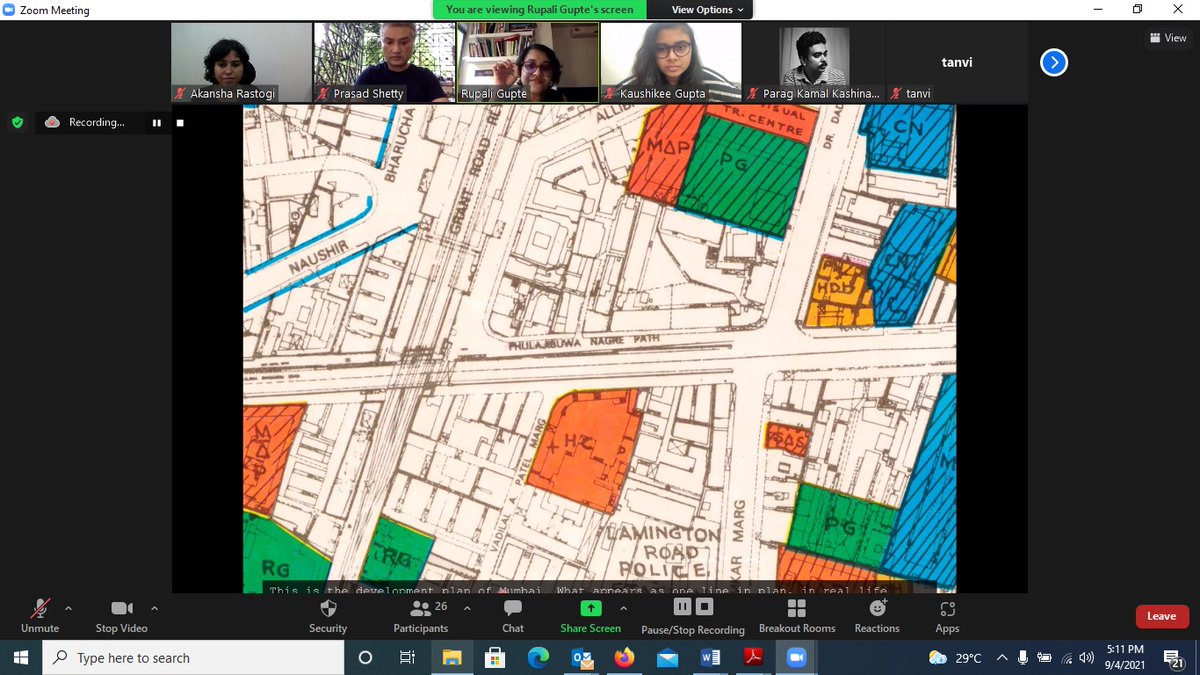This screenshot has height=675, width=1200.
Task: Stop Video camera button
Action: (x=122, y=615)
